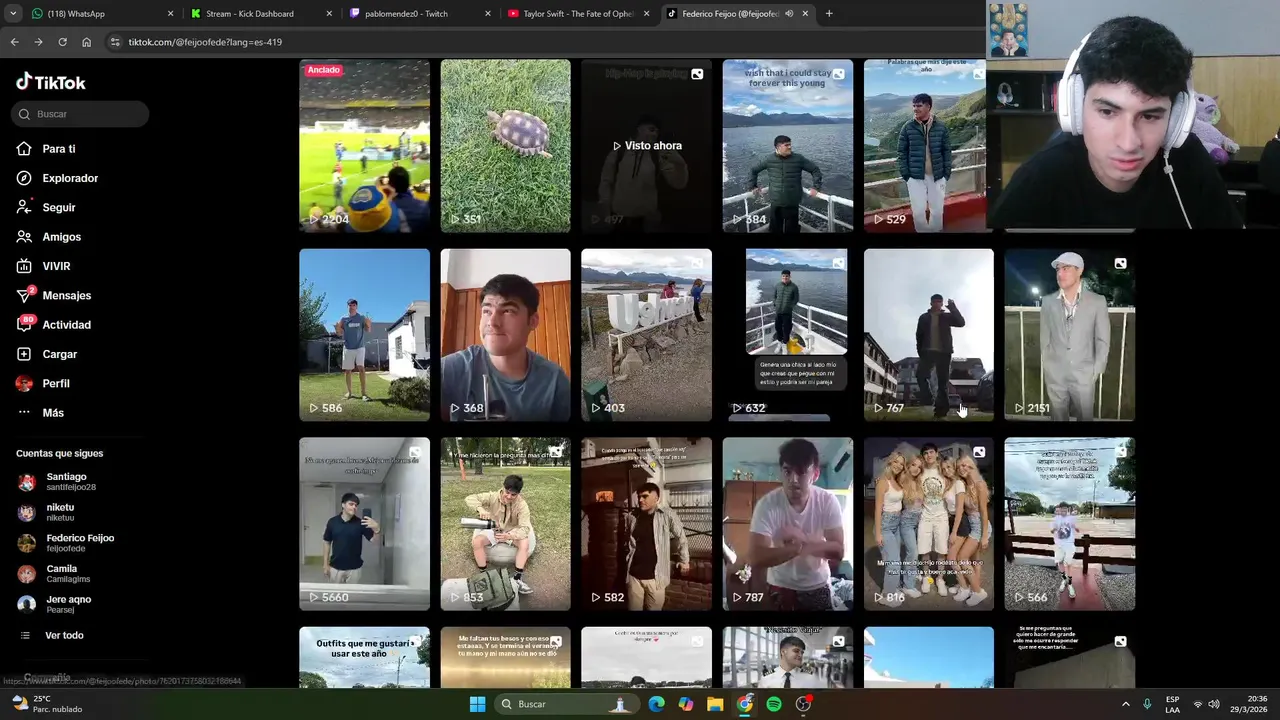Focus the TikTok Buscar search field
Viewport: 1280px width, 720px height.
(81, 114)
